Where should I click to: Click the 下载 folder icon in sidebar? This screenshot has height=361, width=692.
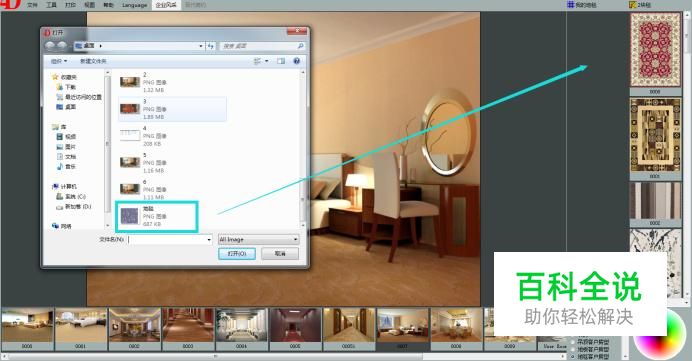click(60, 87)
